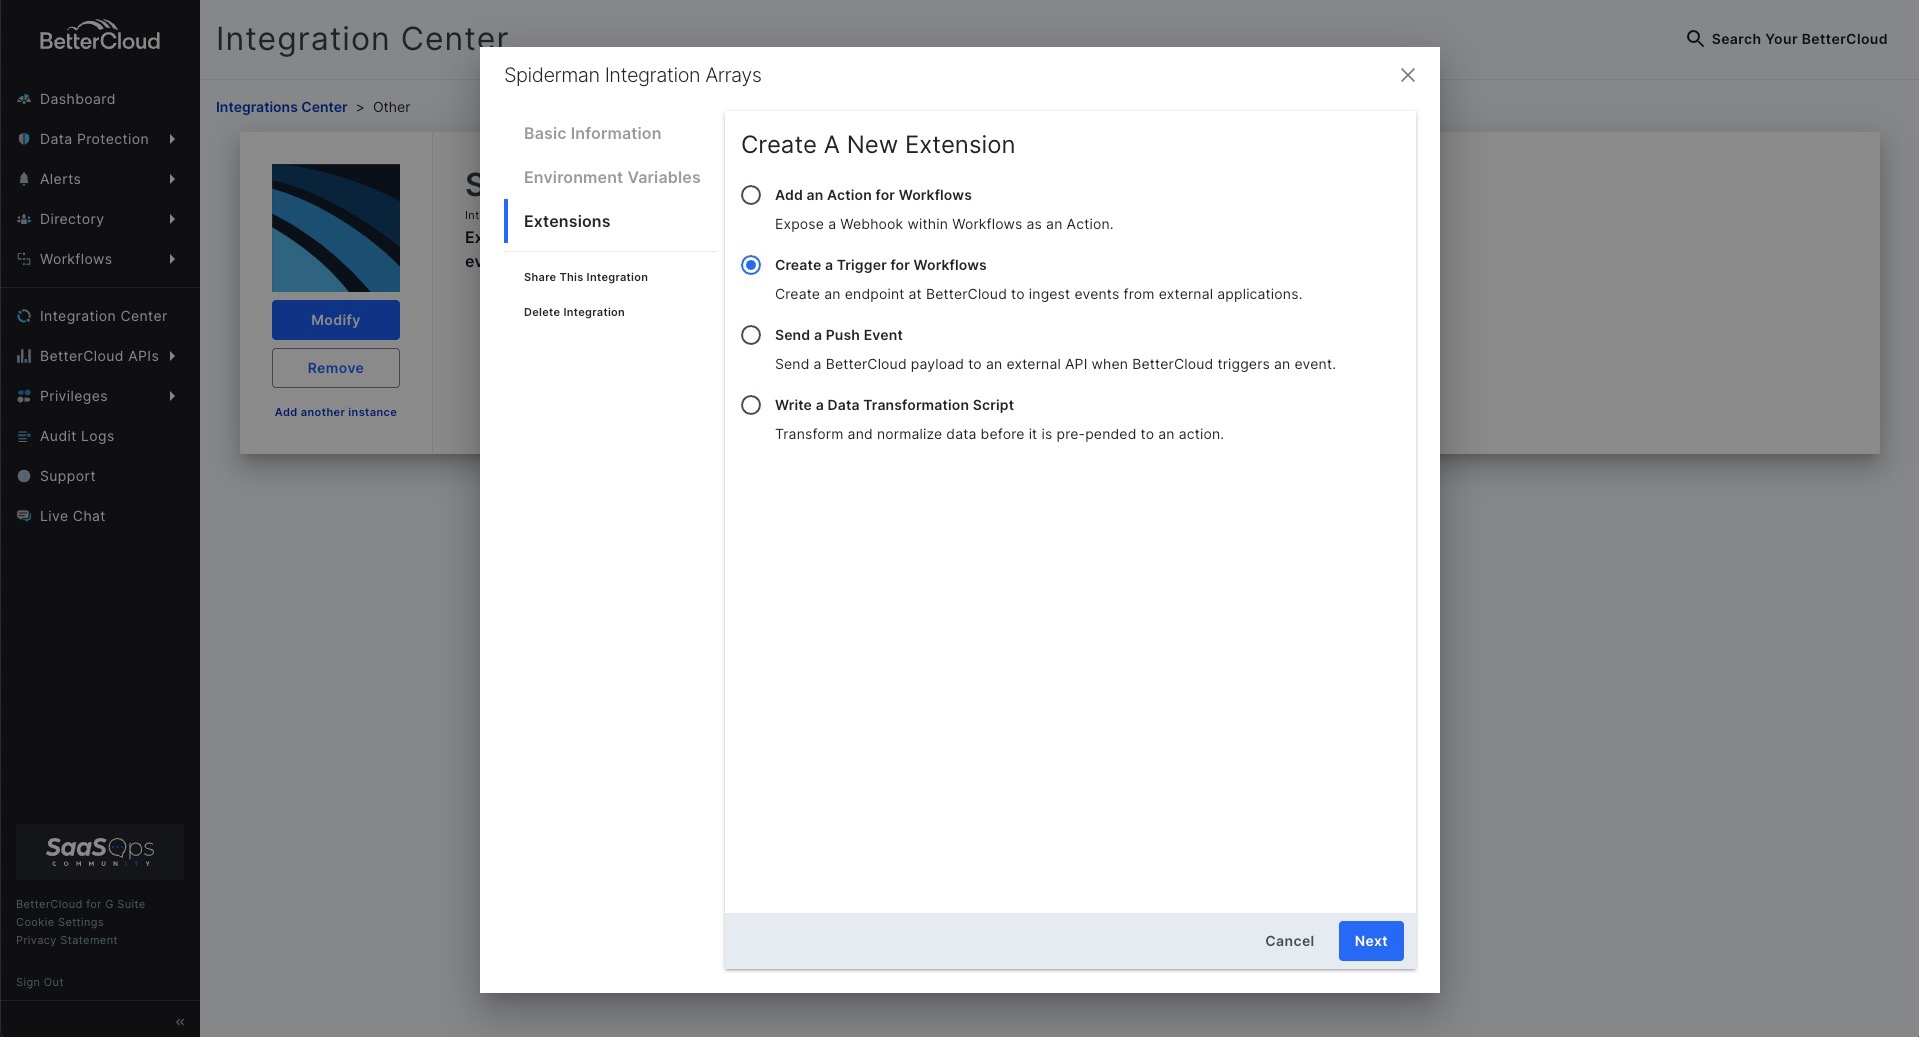This screenshot has height=1037, width=1919.
Task: Click the Alerts bell icon
Action: (24, 179)
